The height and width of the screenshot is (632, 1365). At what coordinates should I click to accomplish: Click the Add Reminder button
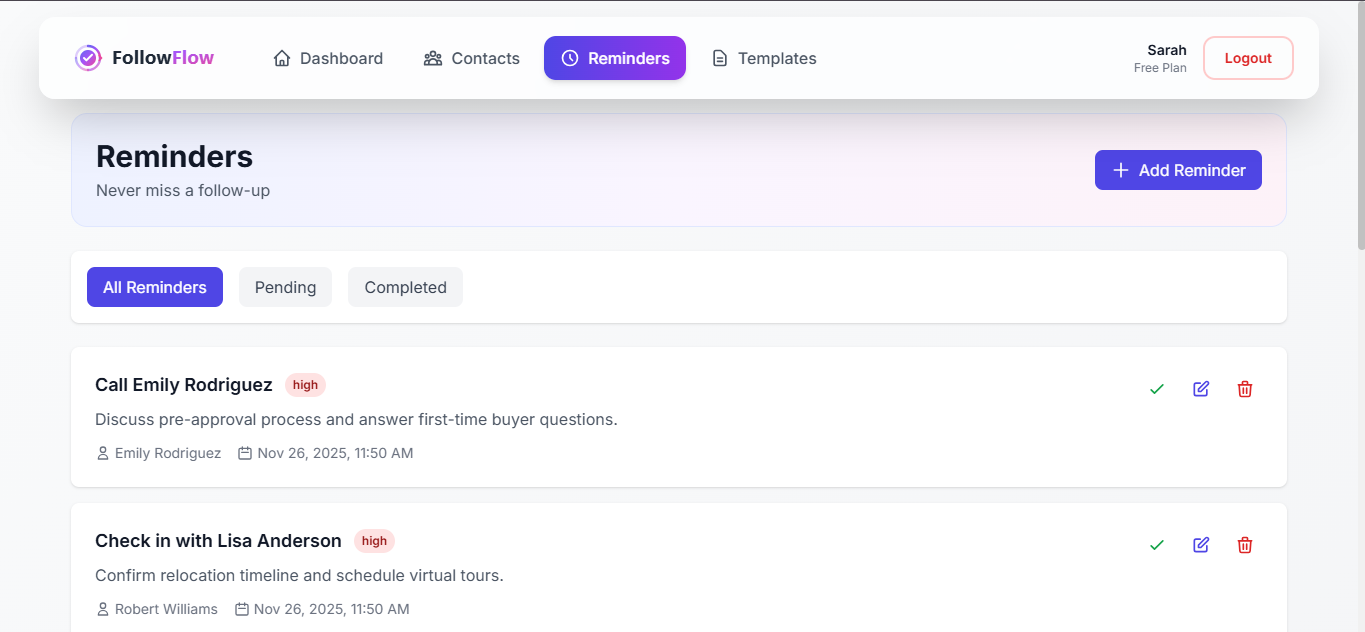(1178, 170)
